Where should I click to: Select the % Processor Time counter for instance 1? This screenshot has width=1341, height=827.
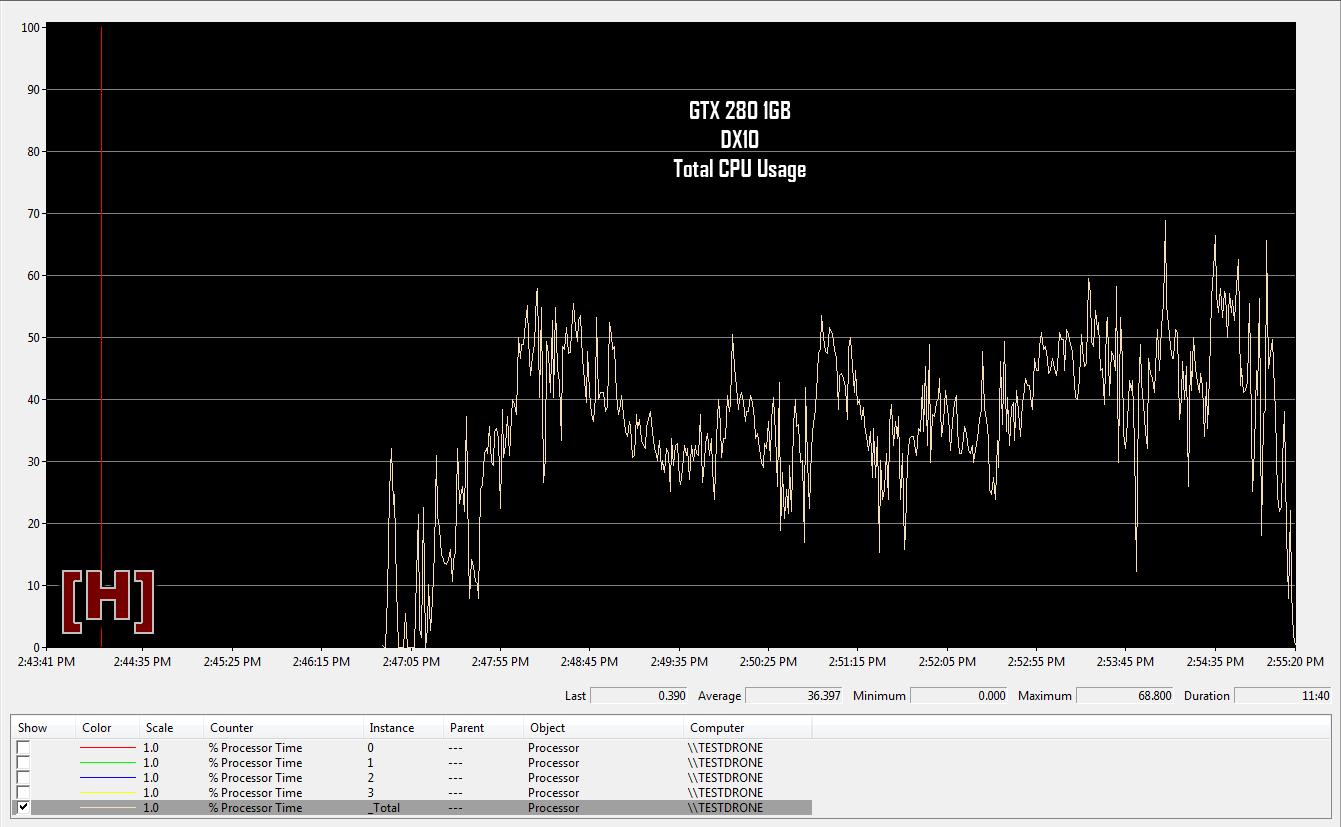tap(255, 763)
